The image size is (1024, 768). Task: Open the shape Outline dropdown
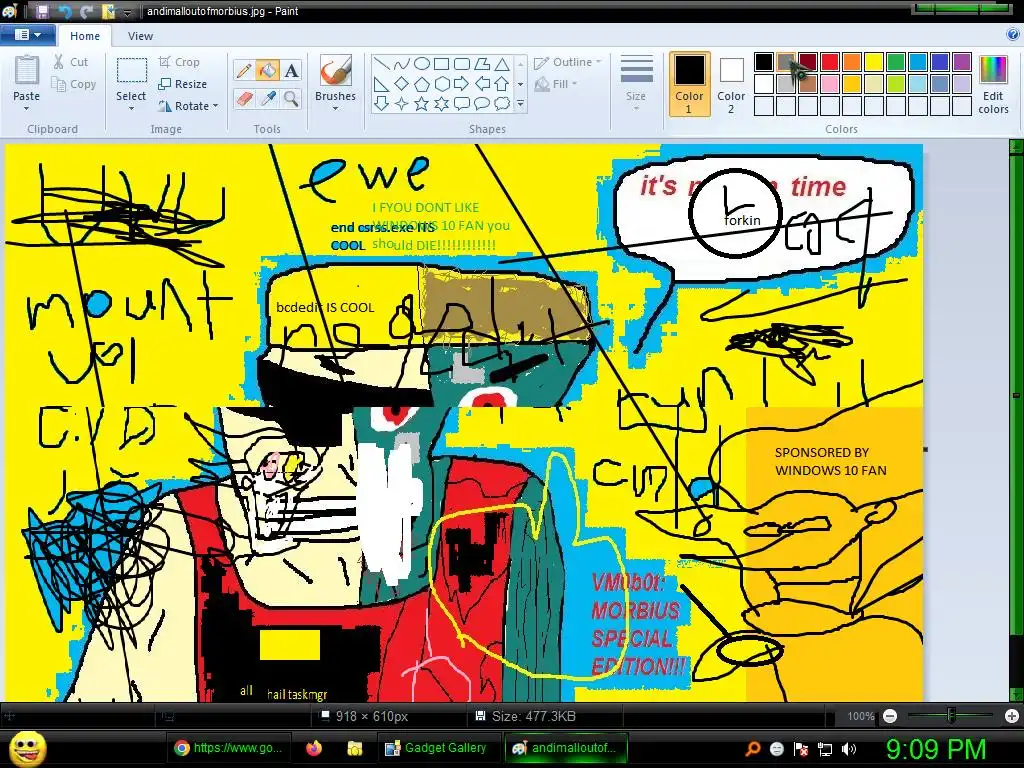pos(568,62)
